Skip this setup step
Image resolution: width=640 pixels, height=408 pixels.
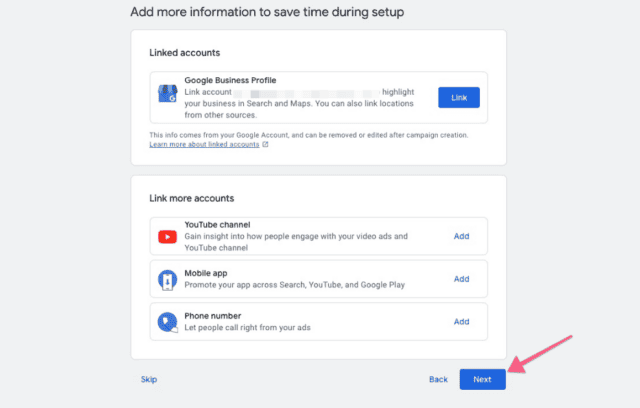(149, 379)
